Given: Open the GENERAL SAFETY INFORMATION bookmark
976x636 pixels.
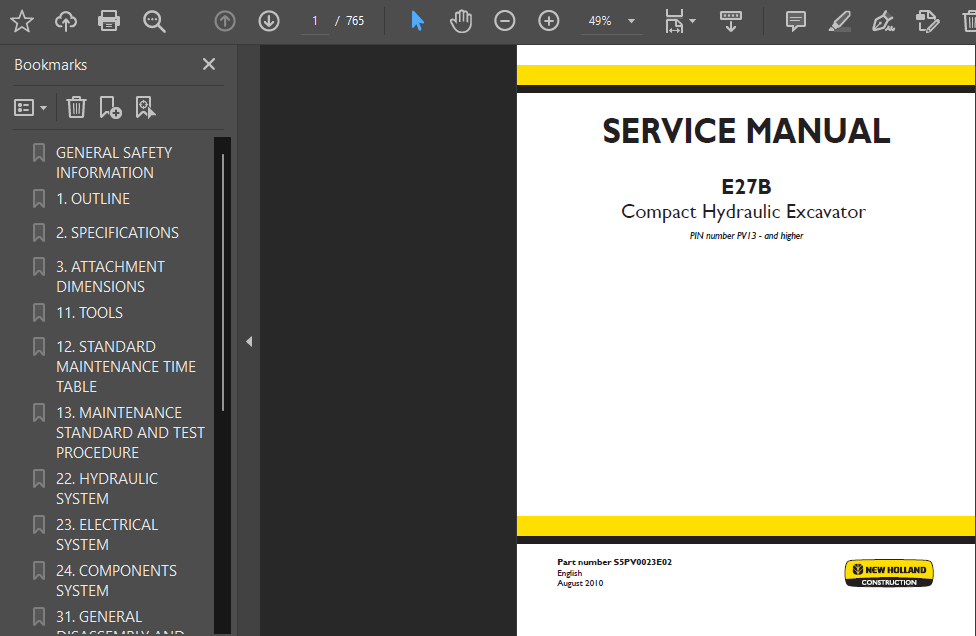Looking at the screenshot, I should coord(114,162).
